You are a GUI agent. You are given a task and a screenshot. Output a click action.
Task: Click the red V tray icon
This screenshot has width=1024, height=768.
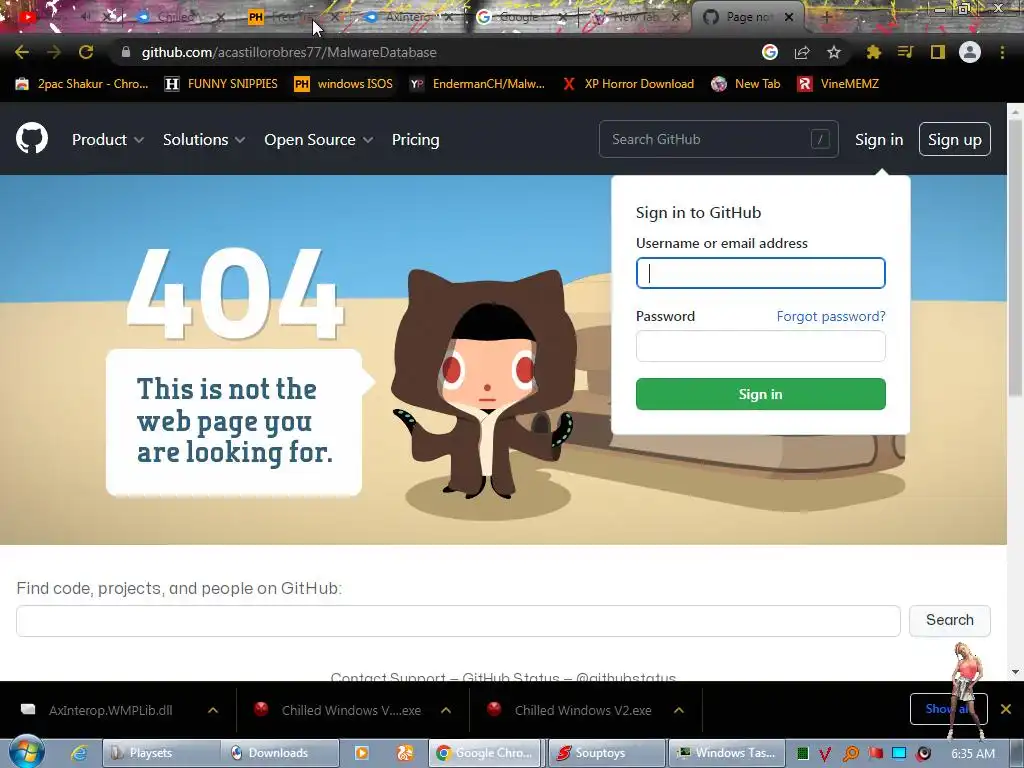click(825, 754)
